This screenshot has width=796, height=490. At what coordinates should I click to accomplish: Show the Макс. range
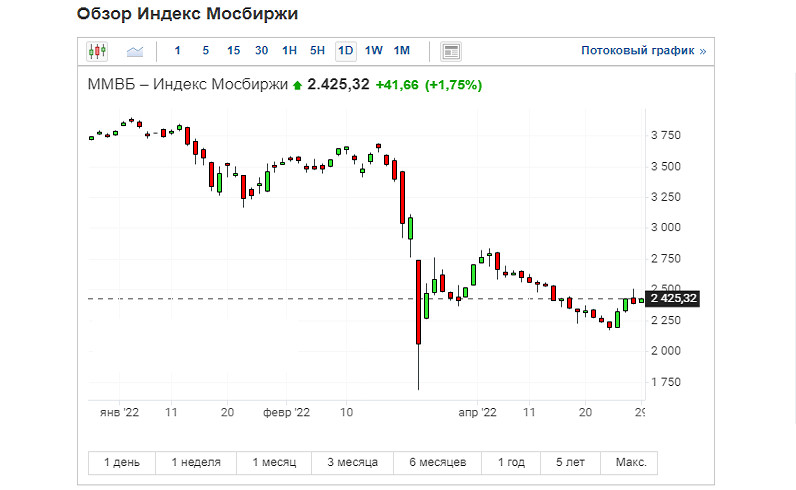[629, 463]
